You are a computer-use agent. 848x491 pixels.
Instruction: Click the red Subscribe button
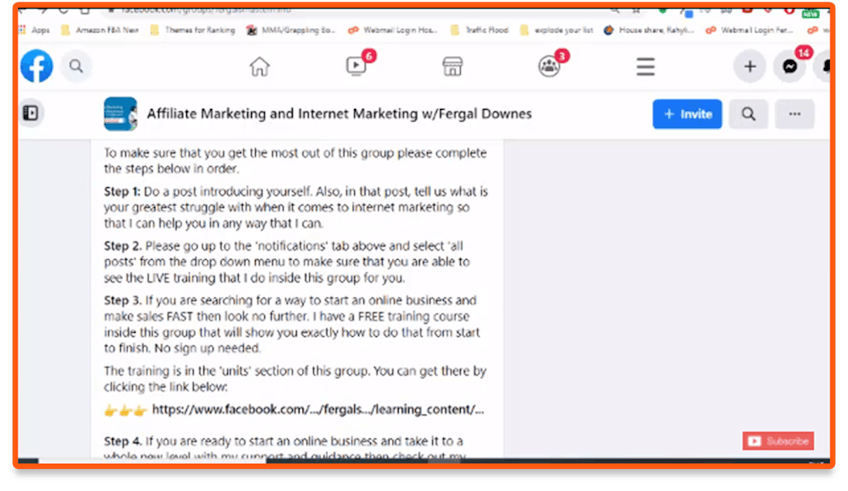point(778,441)
